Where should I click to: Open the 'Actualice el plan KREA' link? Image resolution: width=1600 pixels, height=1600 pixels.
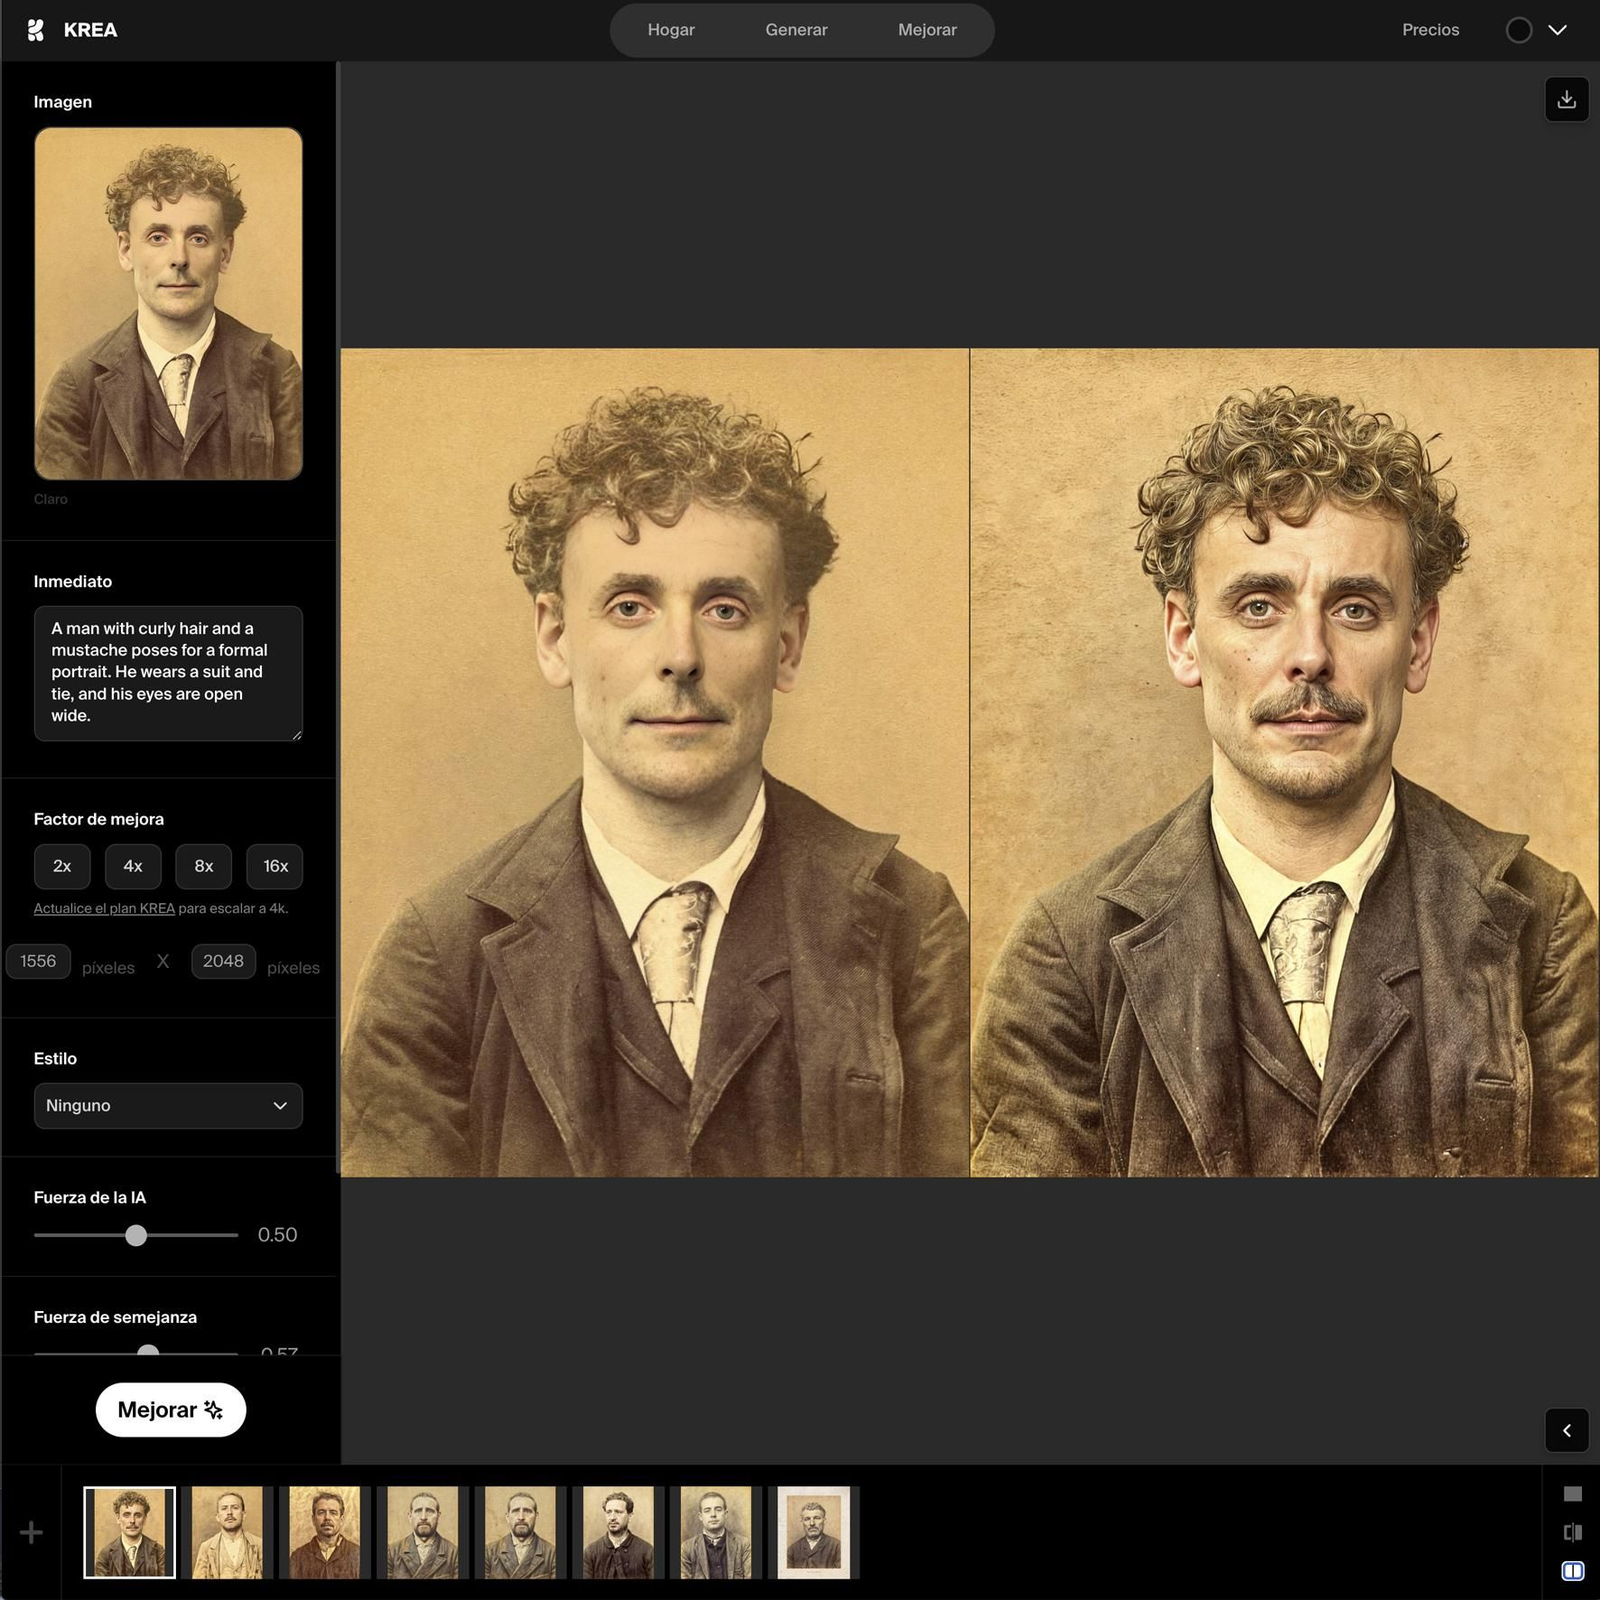point(104,908)
